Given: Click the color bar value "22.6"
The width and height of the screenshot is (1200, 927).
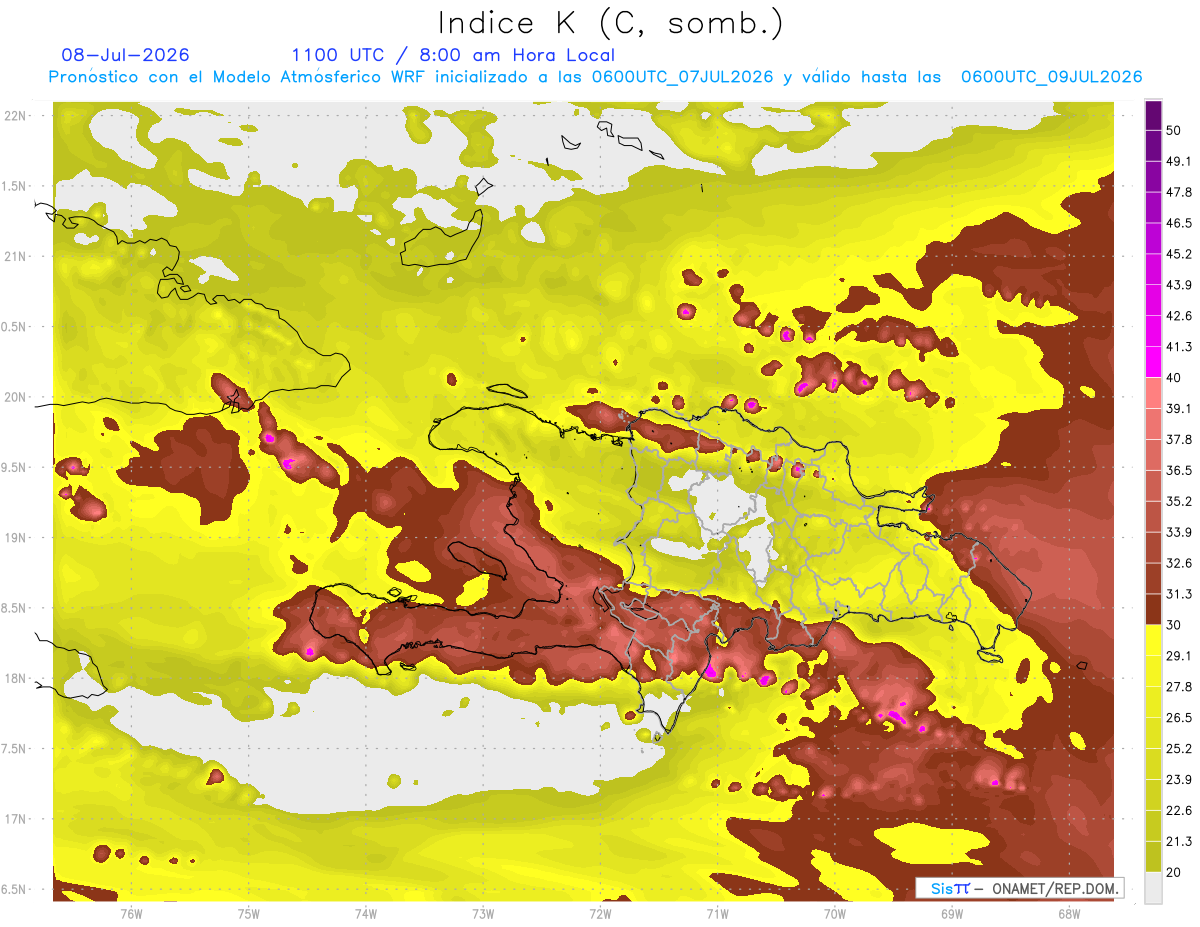Looking at the screenshot, I should pyautogui.click(x=1181, y=810).
